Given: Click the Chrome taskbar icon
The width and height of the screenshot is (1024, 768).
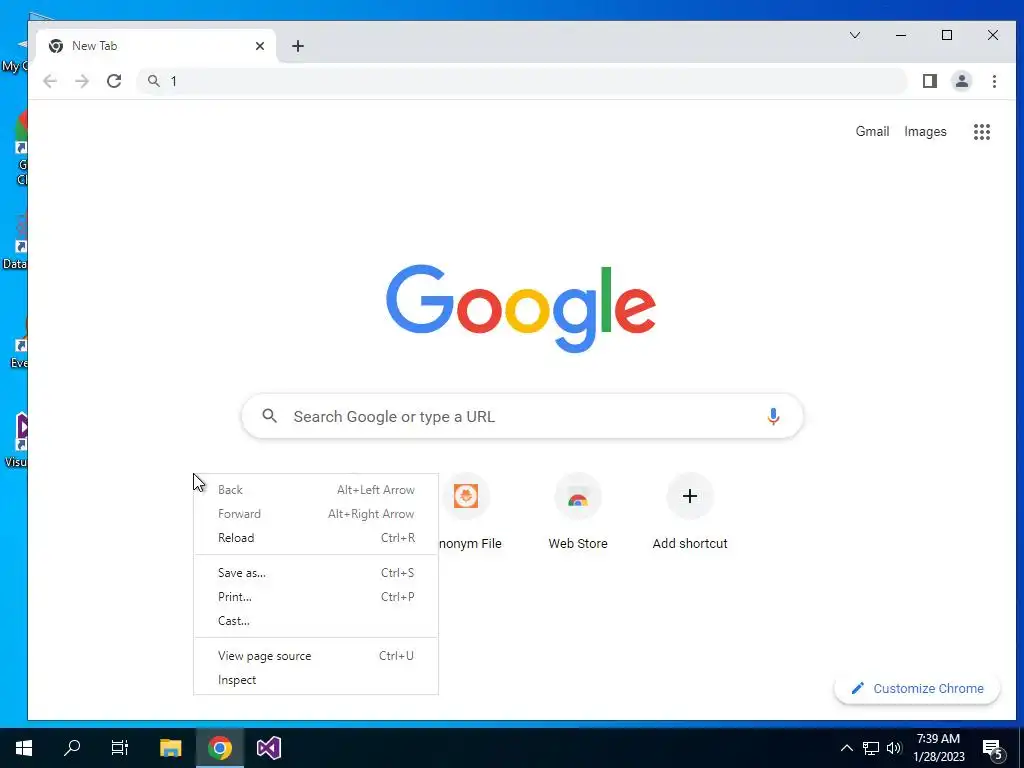Looking at the screenshot, I should point(220,748).
